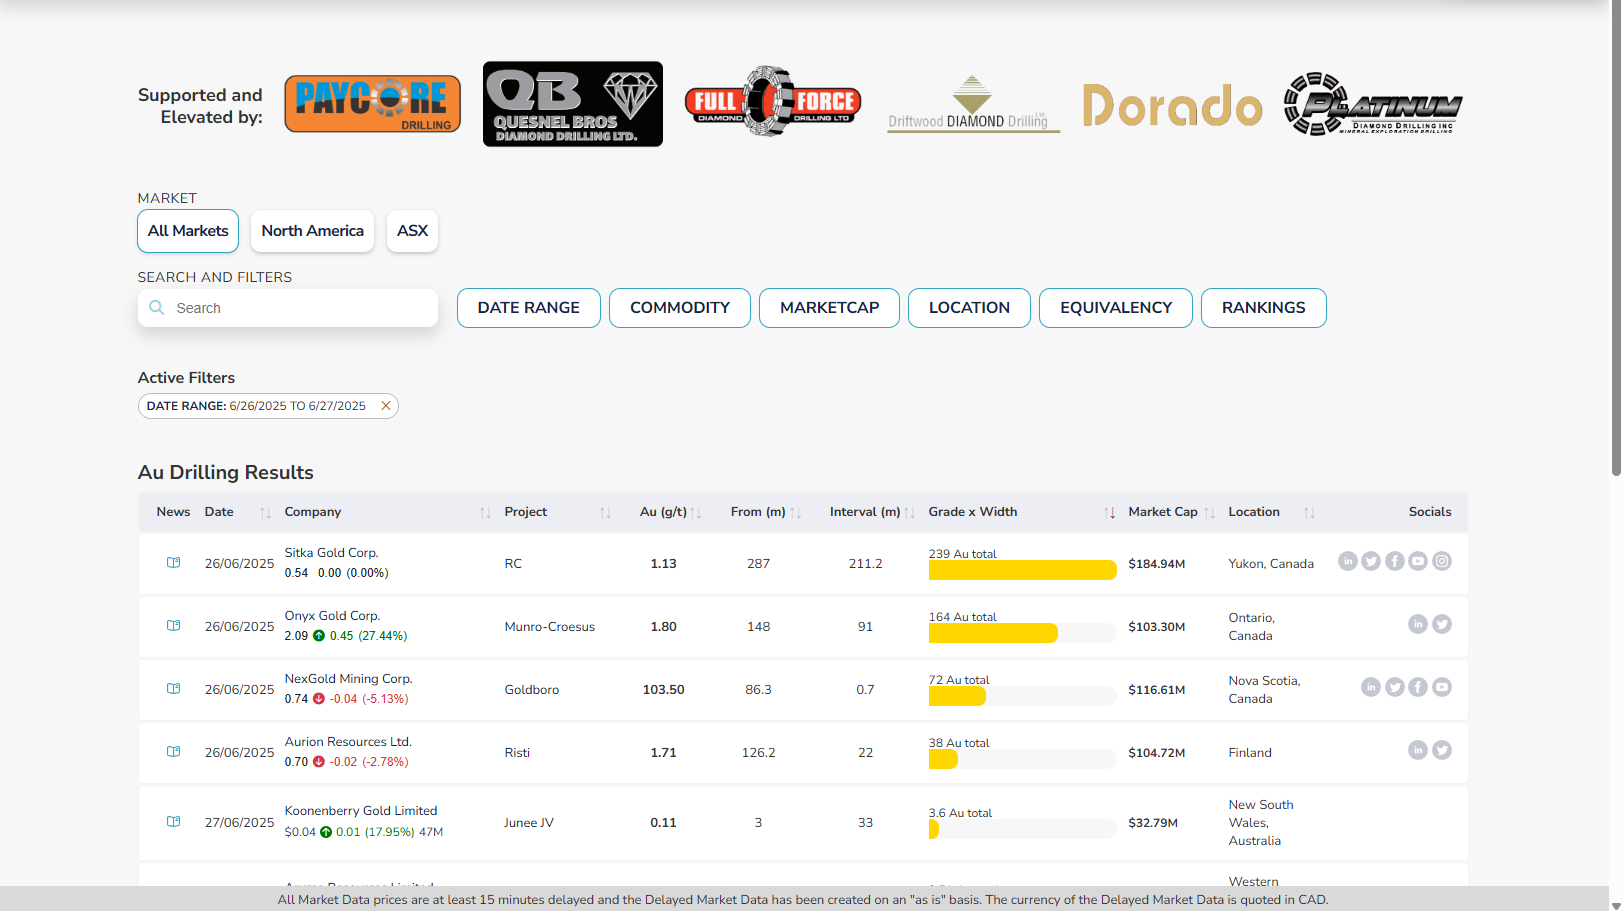Open news icon for Aurion Resources Ltd.
This screenshot has width=1623, height=911.
point(173,752)
